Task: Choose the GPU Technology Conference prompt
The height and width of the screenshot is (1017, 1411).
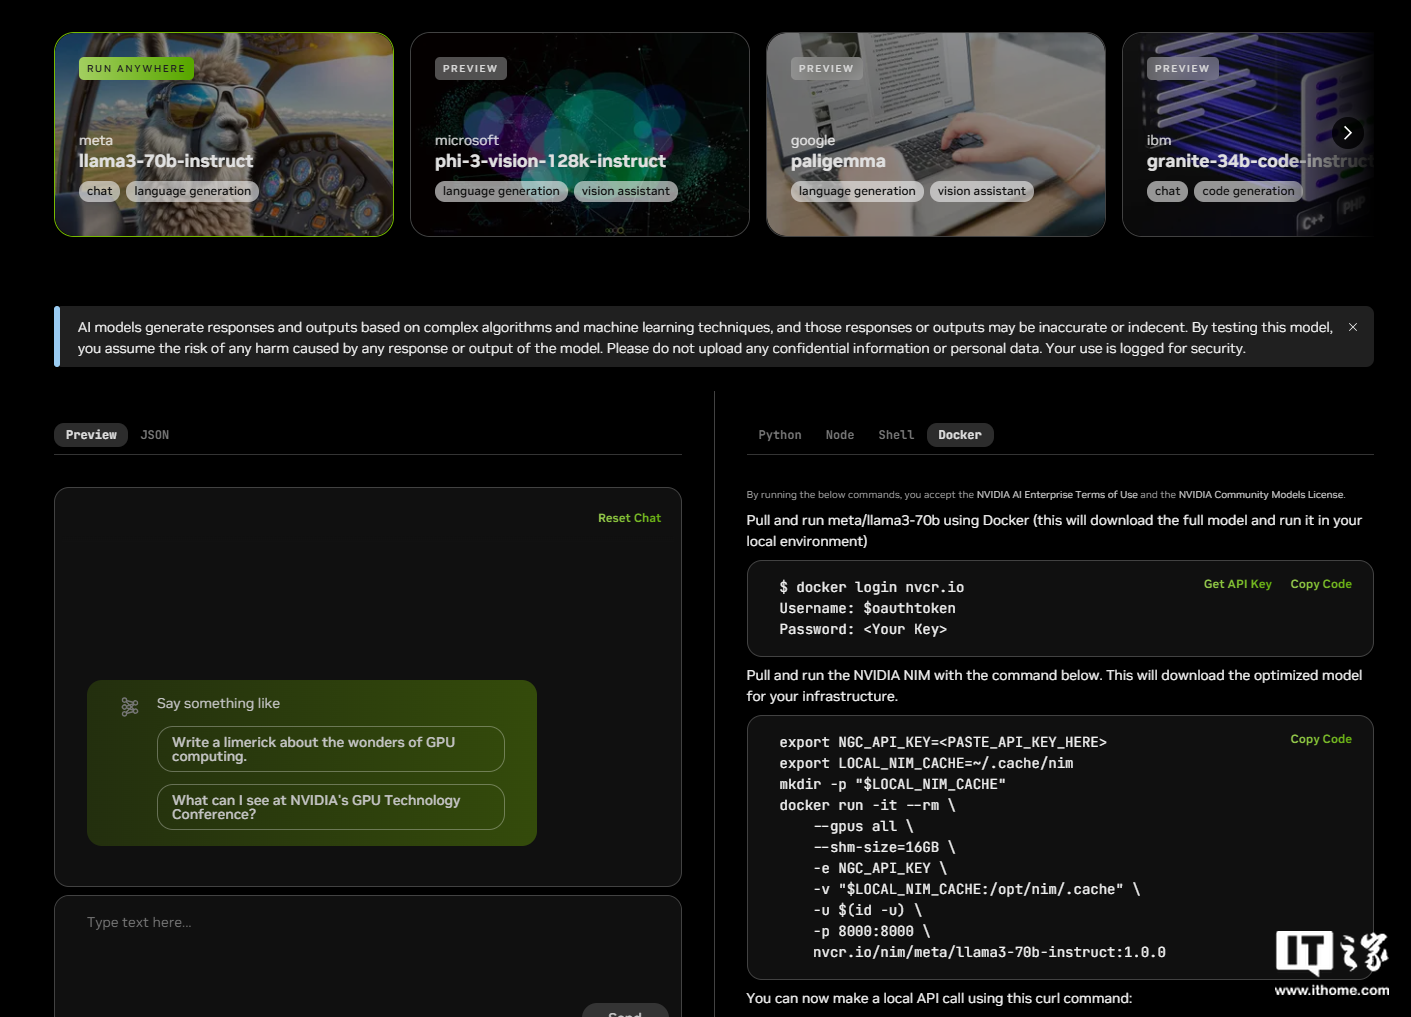Action: point(331,807)
